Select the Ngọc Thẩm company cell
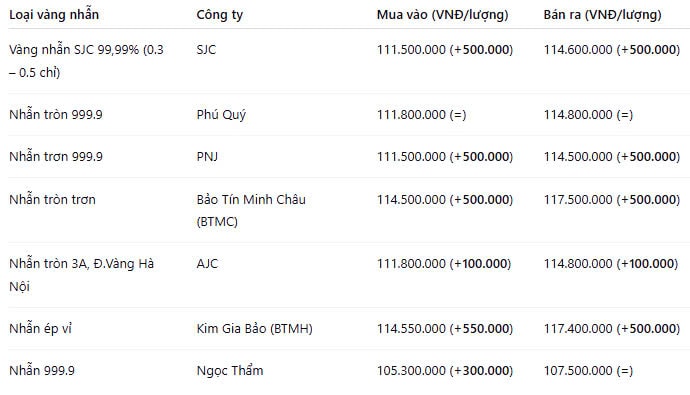The height and width of the screenshot is (395, 690). (x=230, y=371)
